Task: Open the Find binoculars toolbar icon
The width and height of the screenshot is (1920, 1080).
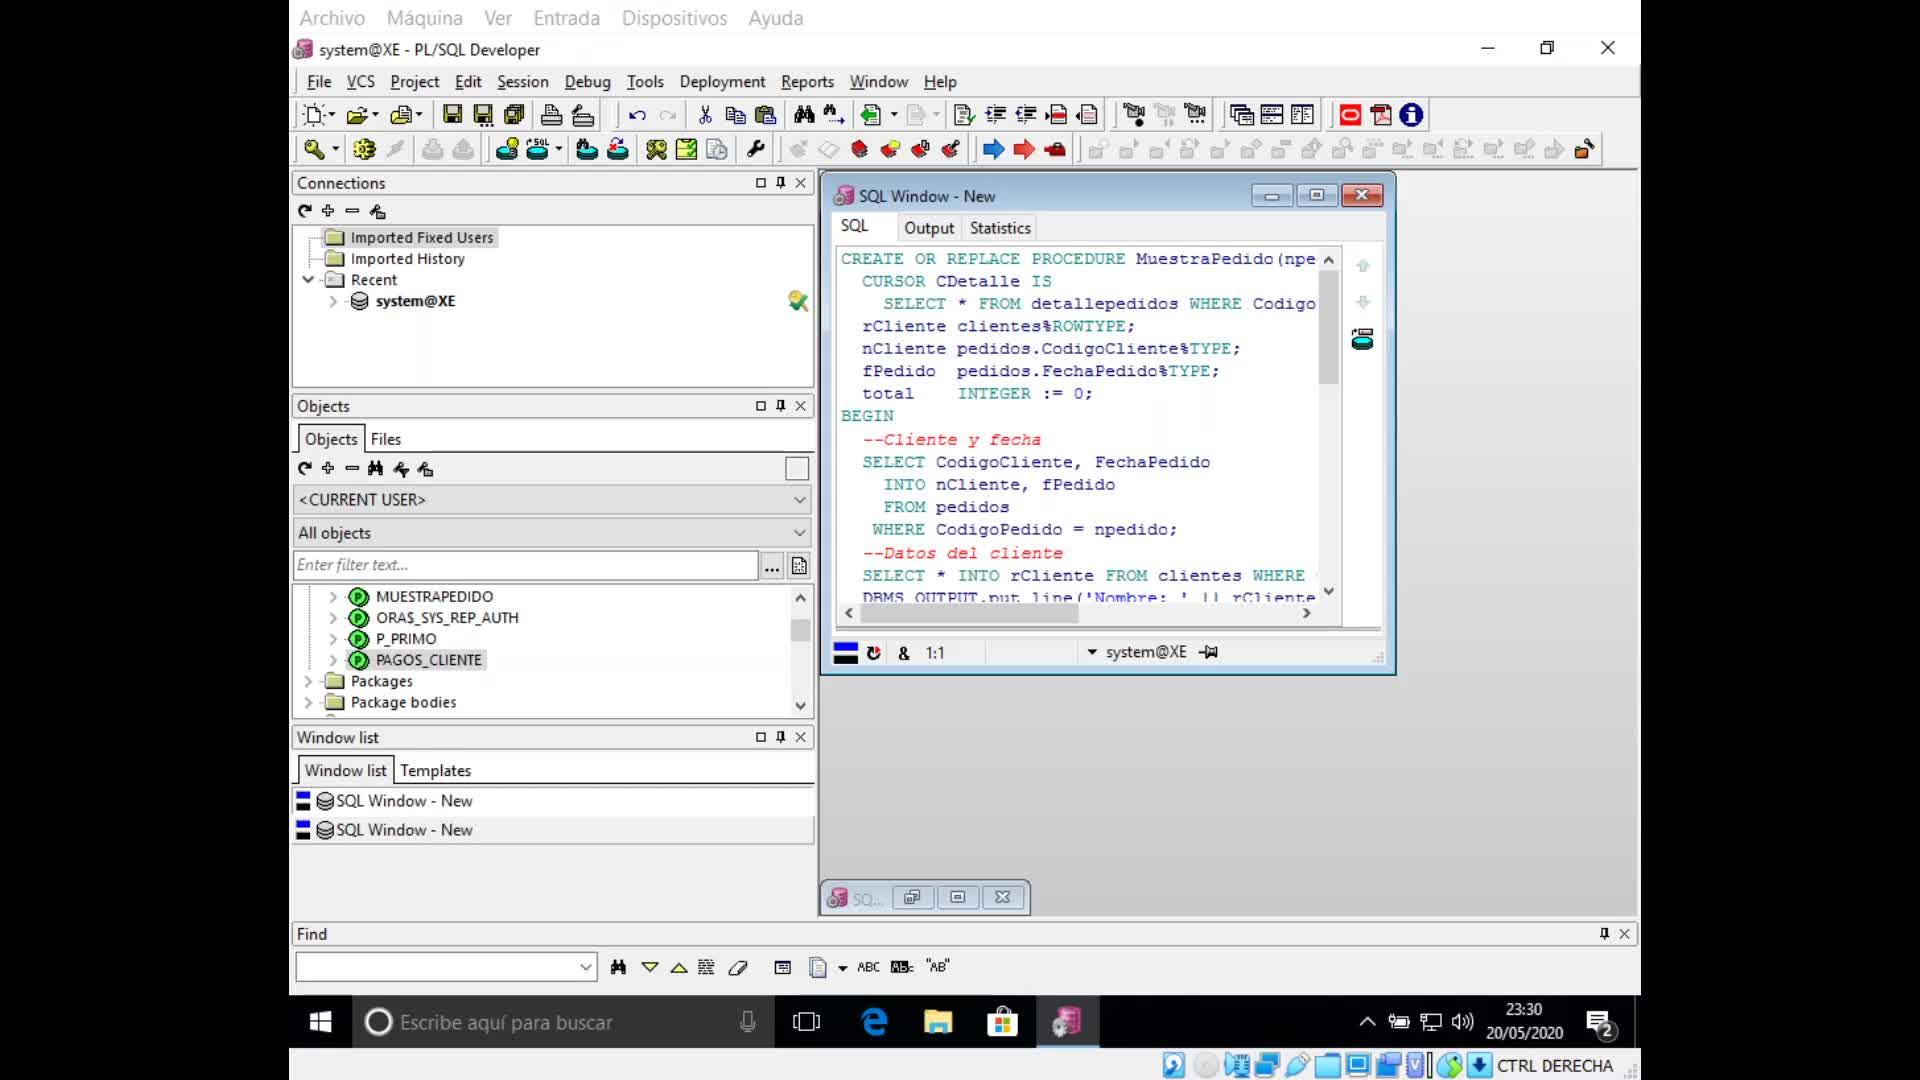Action: click(x=804, y=115)
